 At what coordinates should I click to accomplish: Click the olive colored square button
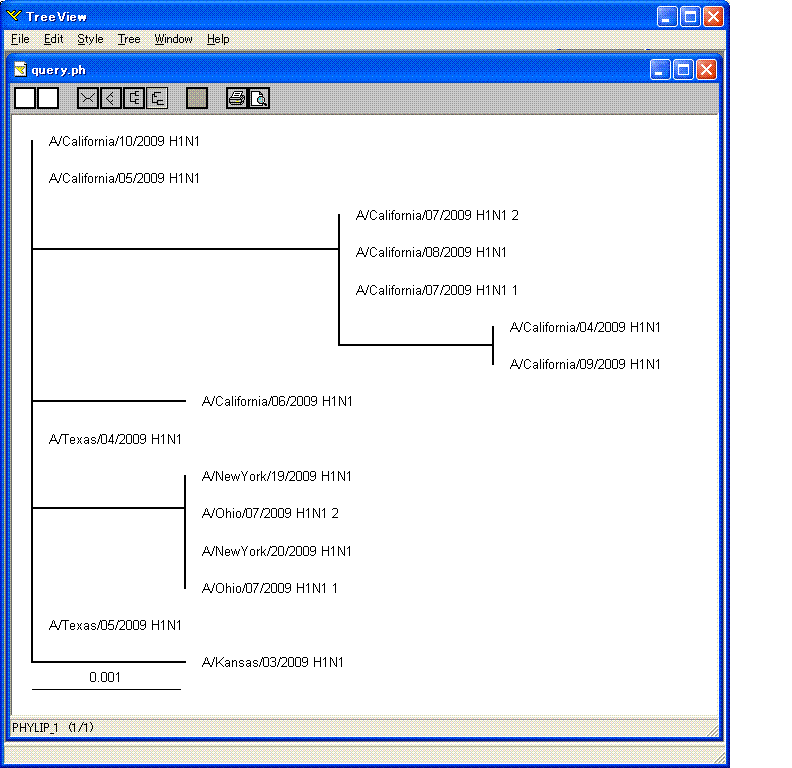197,98
